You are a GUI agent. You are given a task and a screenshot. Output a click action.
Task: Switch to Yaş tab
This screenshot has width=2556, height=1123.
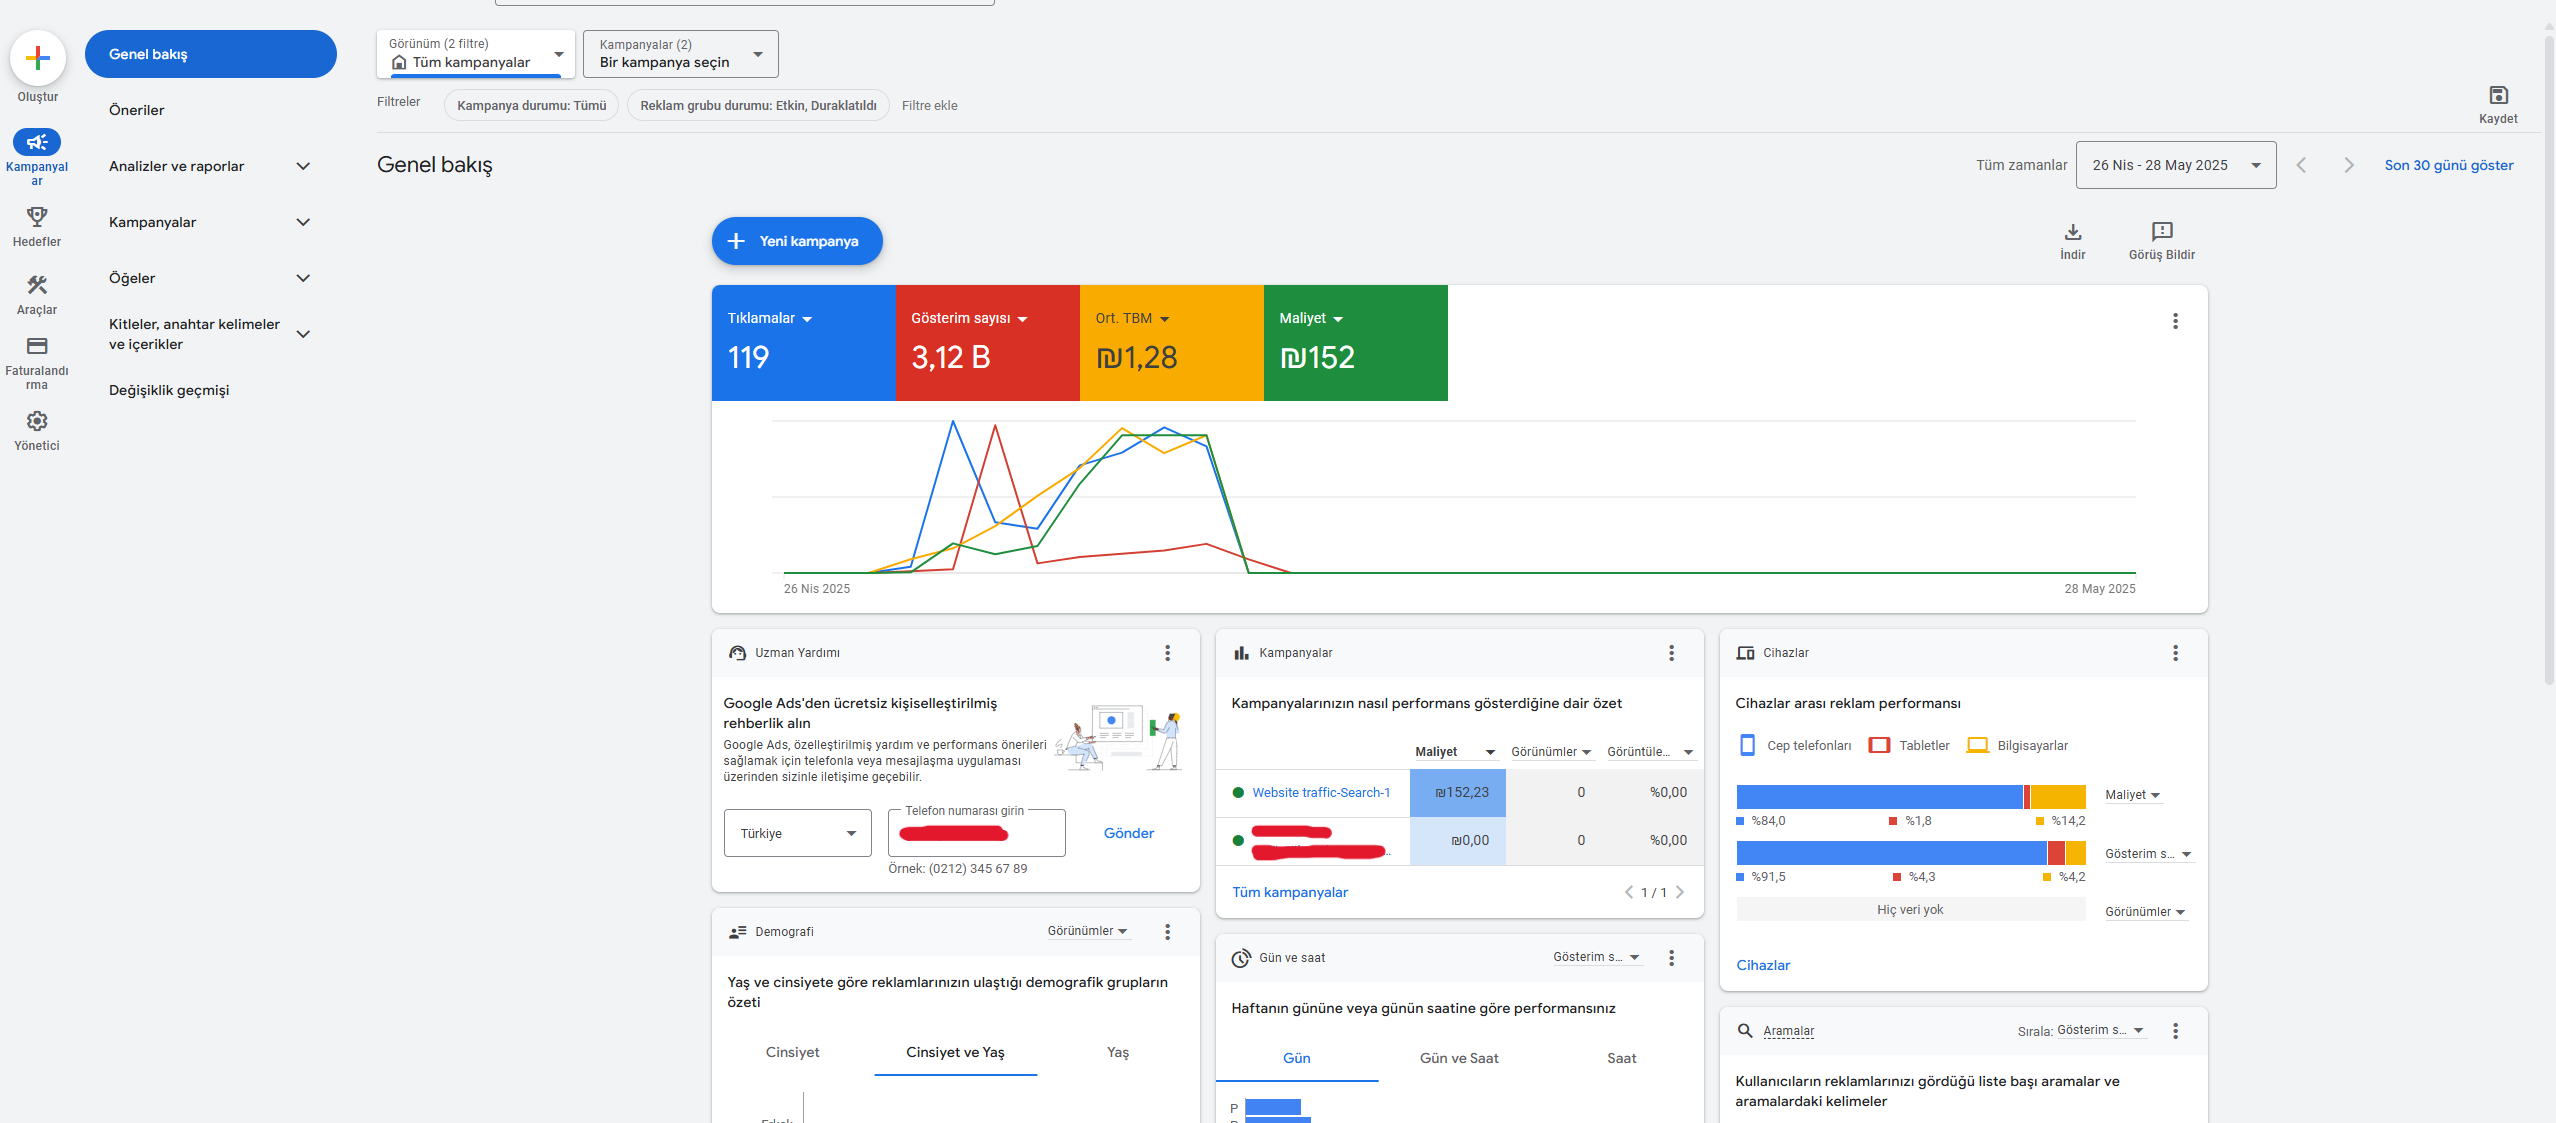coord(1118,1052)
